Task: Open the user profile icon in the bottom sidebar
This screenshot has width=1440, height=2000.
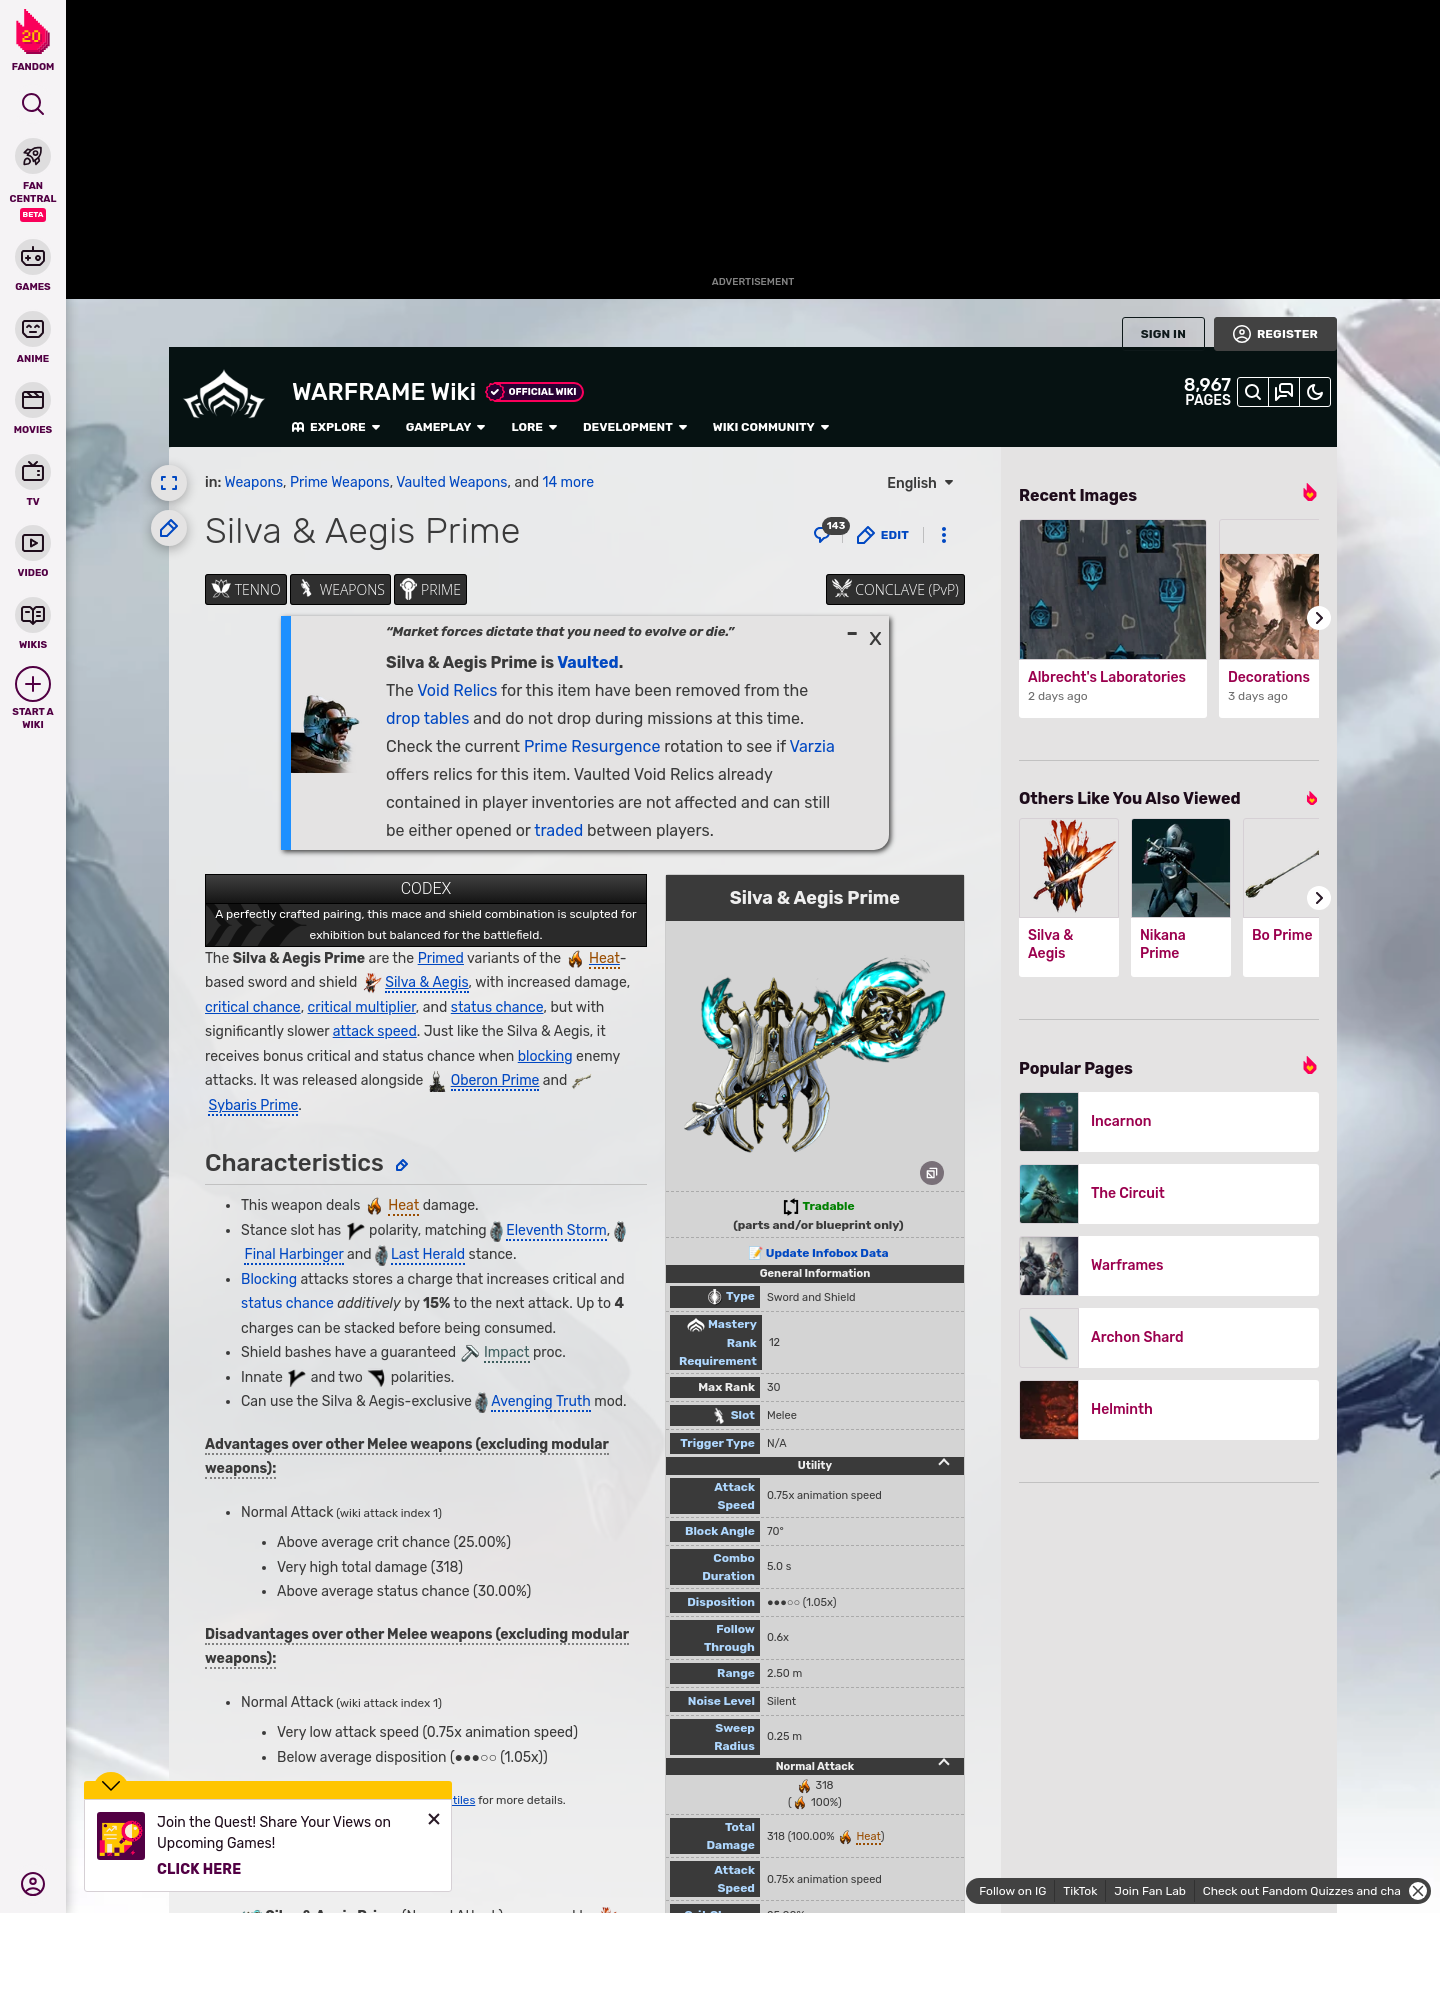Action: point(33,1884)
